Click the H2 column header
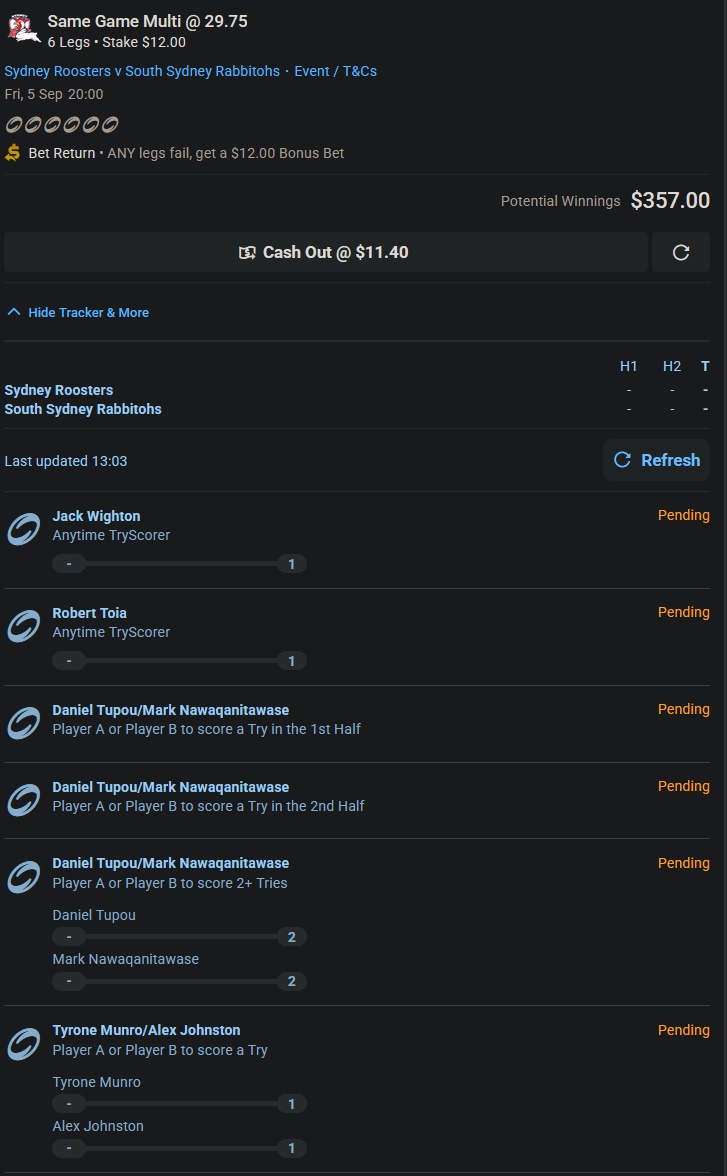 tap(671, 366)
